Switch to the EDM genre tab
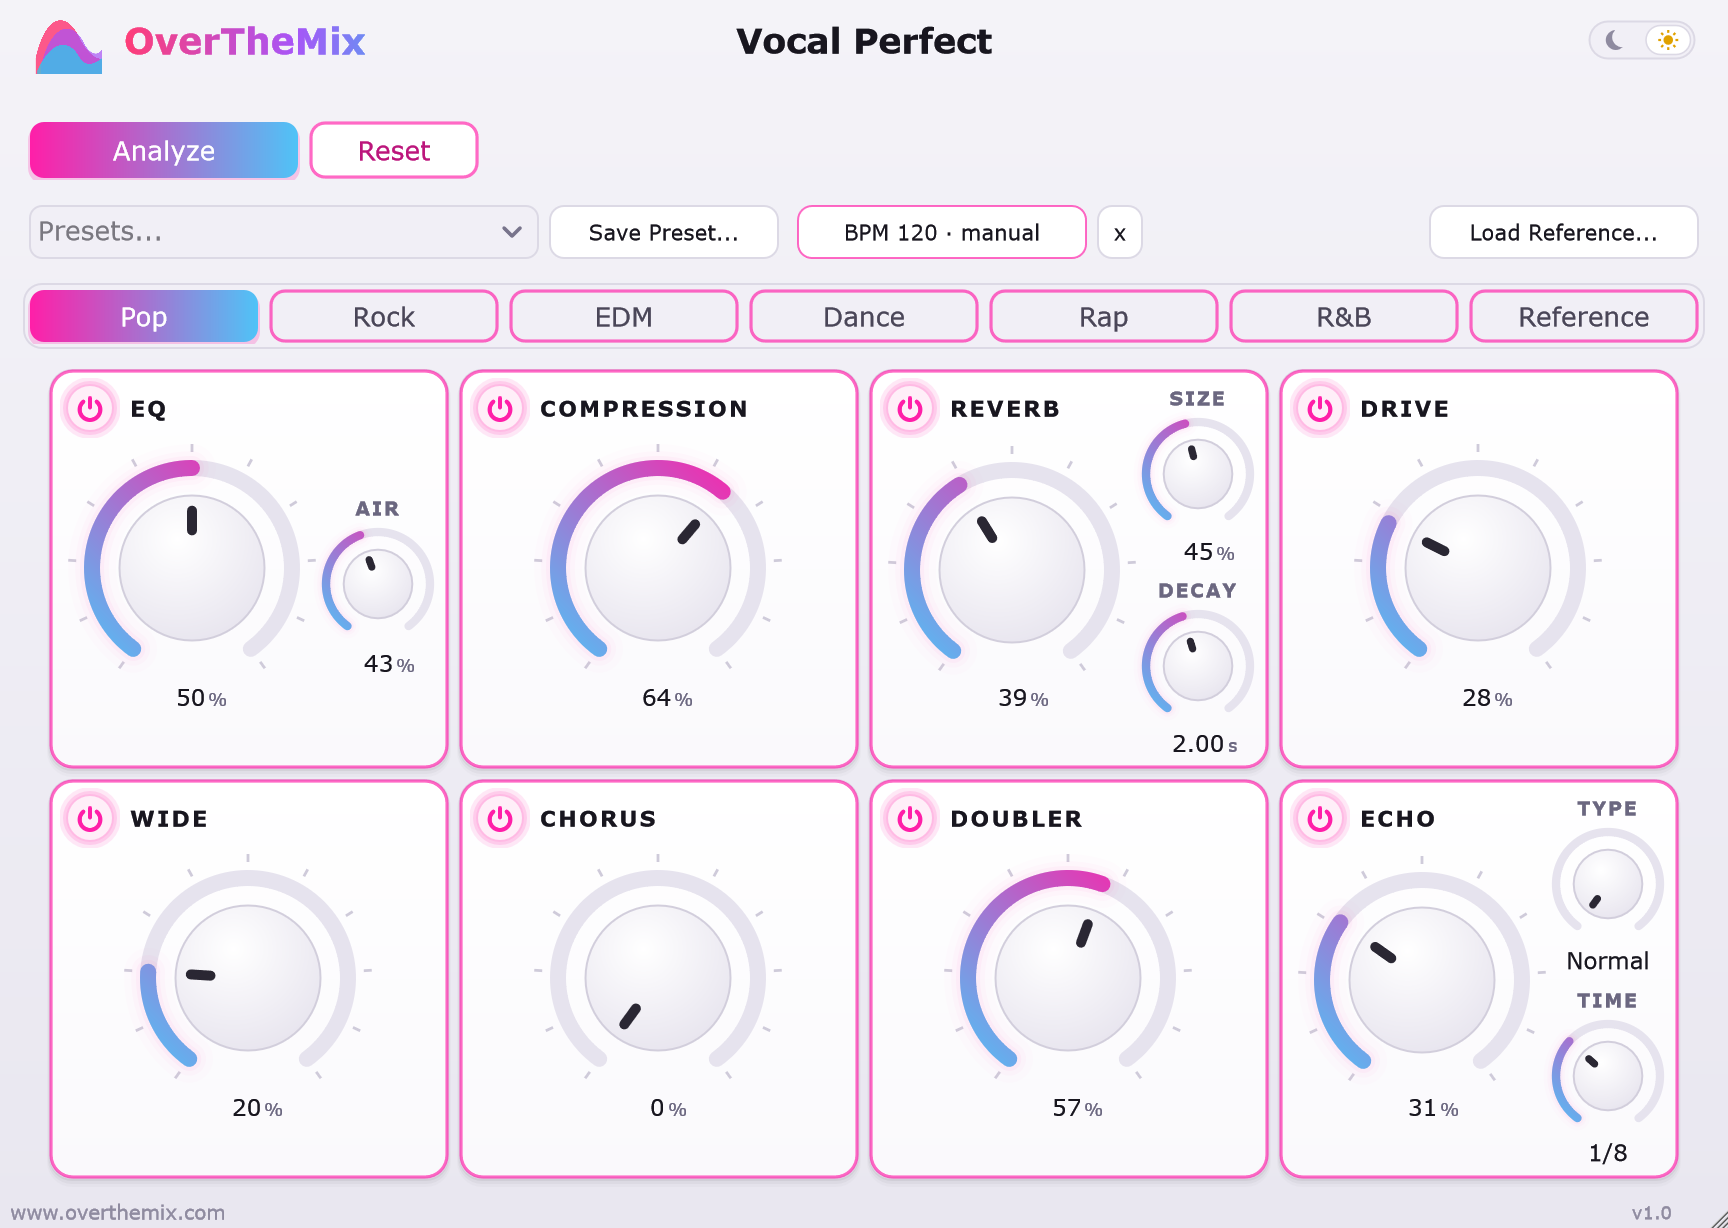This screenshot has width=1728, height=1228. (x=624, y=317)
